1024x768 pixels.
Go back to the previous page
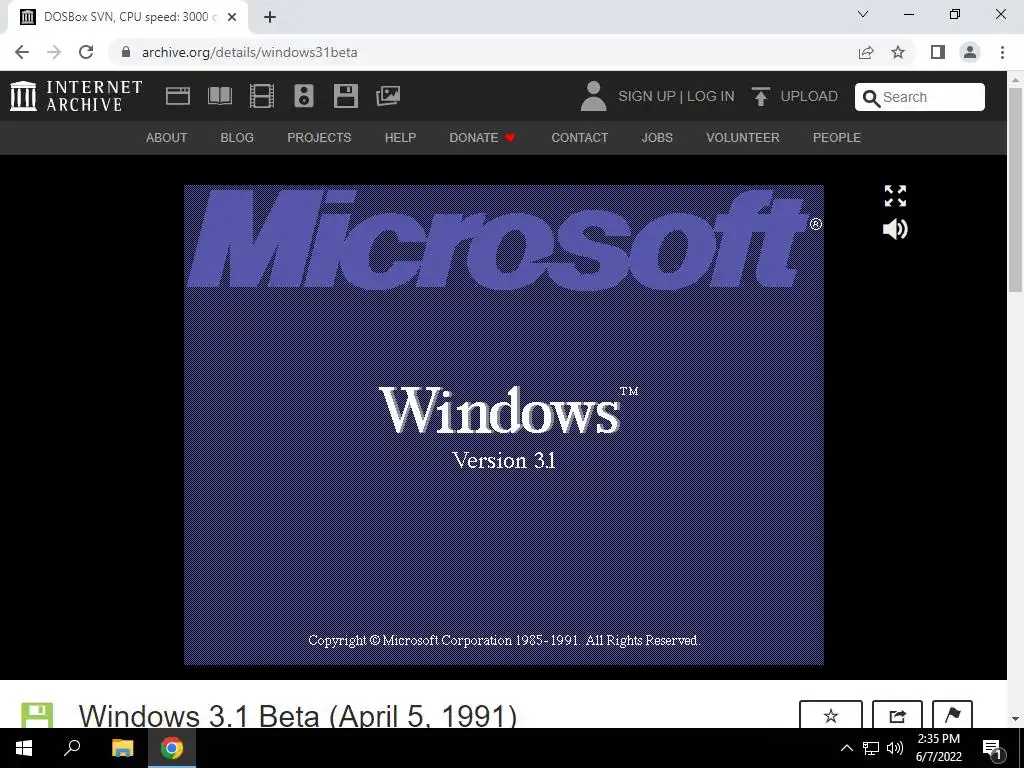(x=22, y=52)
